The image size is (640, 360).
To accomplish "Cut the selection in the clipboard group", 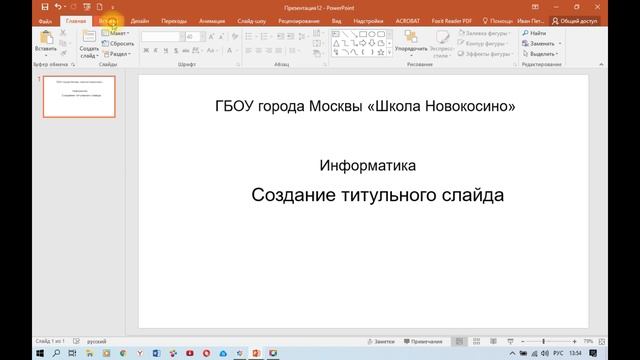I will tap(63, 33).
